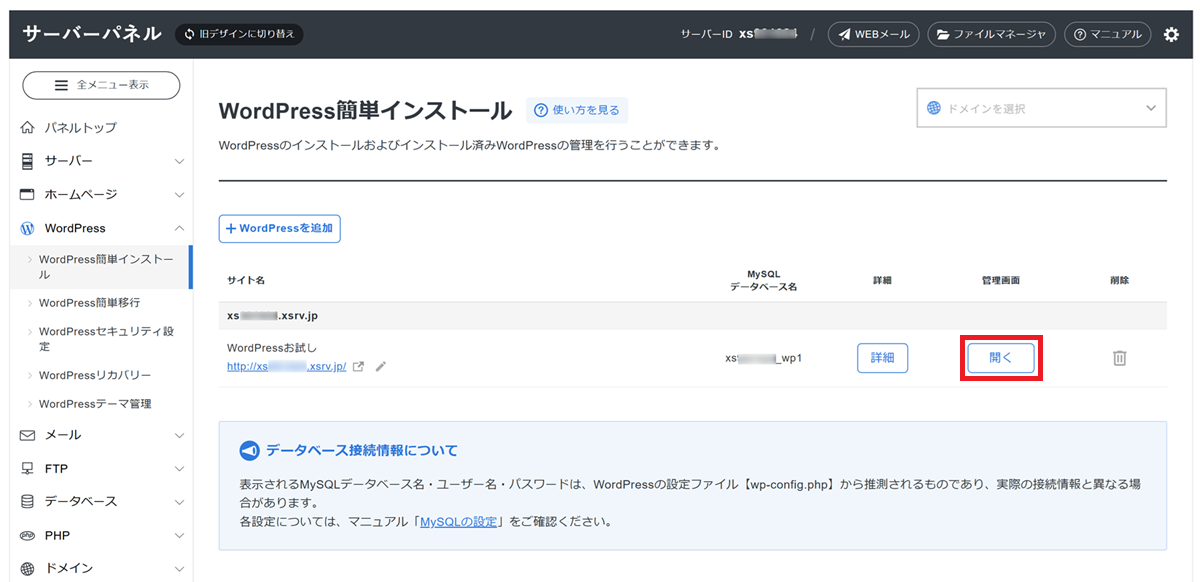The height and width of the screenshot is (582, 1200).
Task: Expand the メール sidebar section
Action: pos(100,435)
